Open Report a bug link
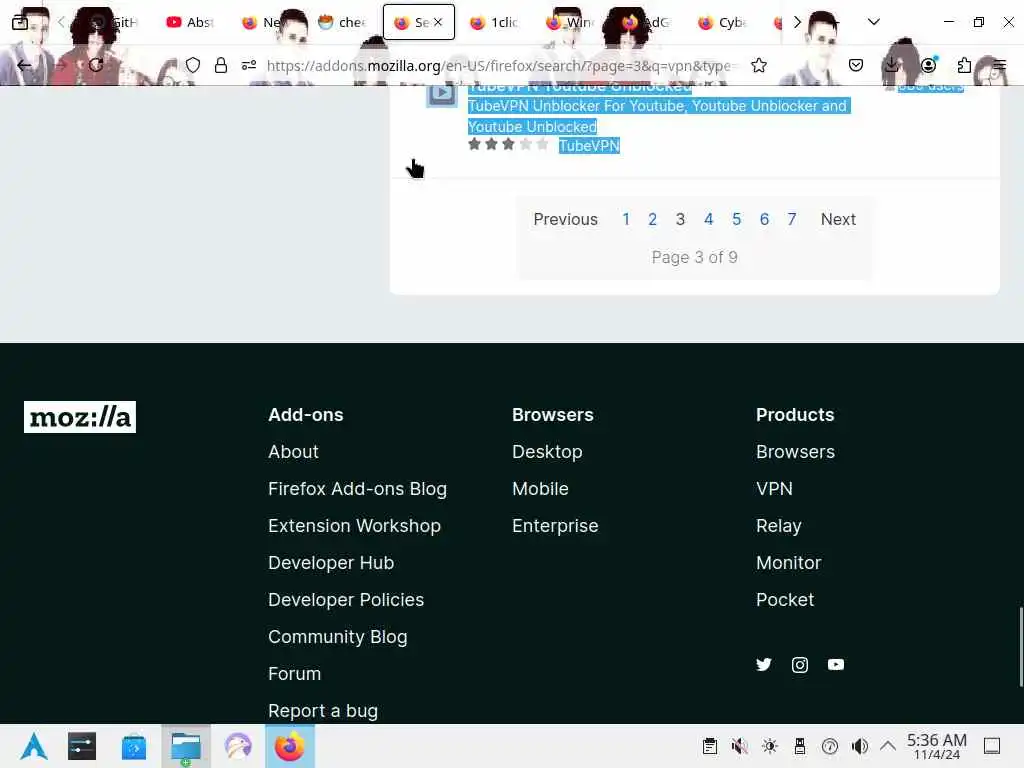 click(323, 711)
